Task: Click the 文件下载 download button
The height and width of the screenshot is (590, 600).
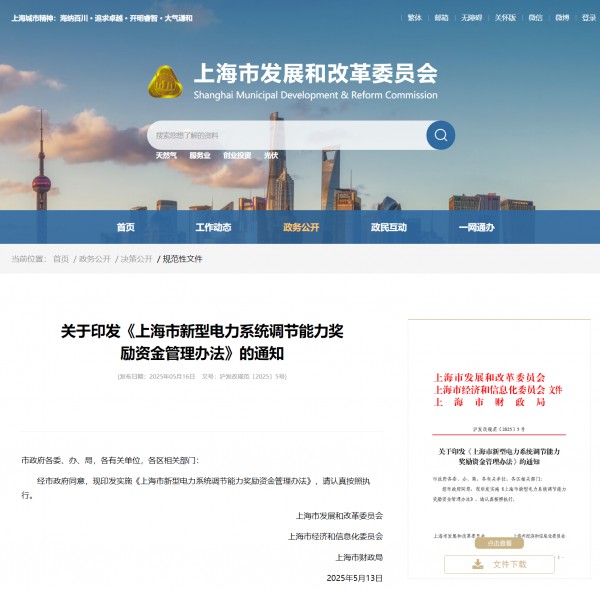Action: [x=499, y=564]
